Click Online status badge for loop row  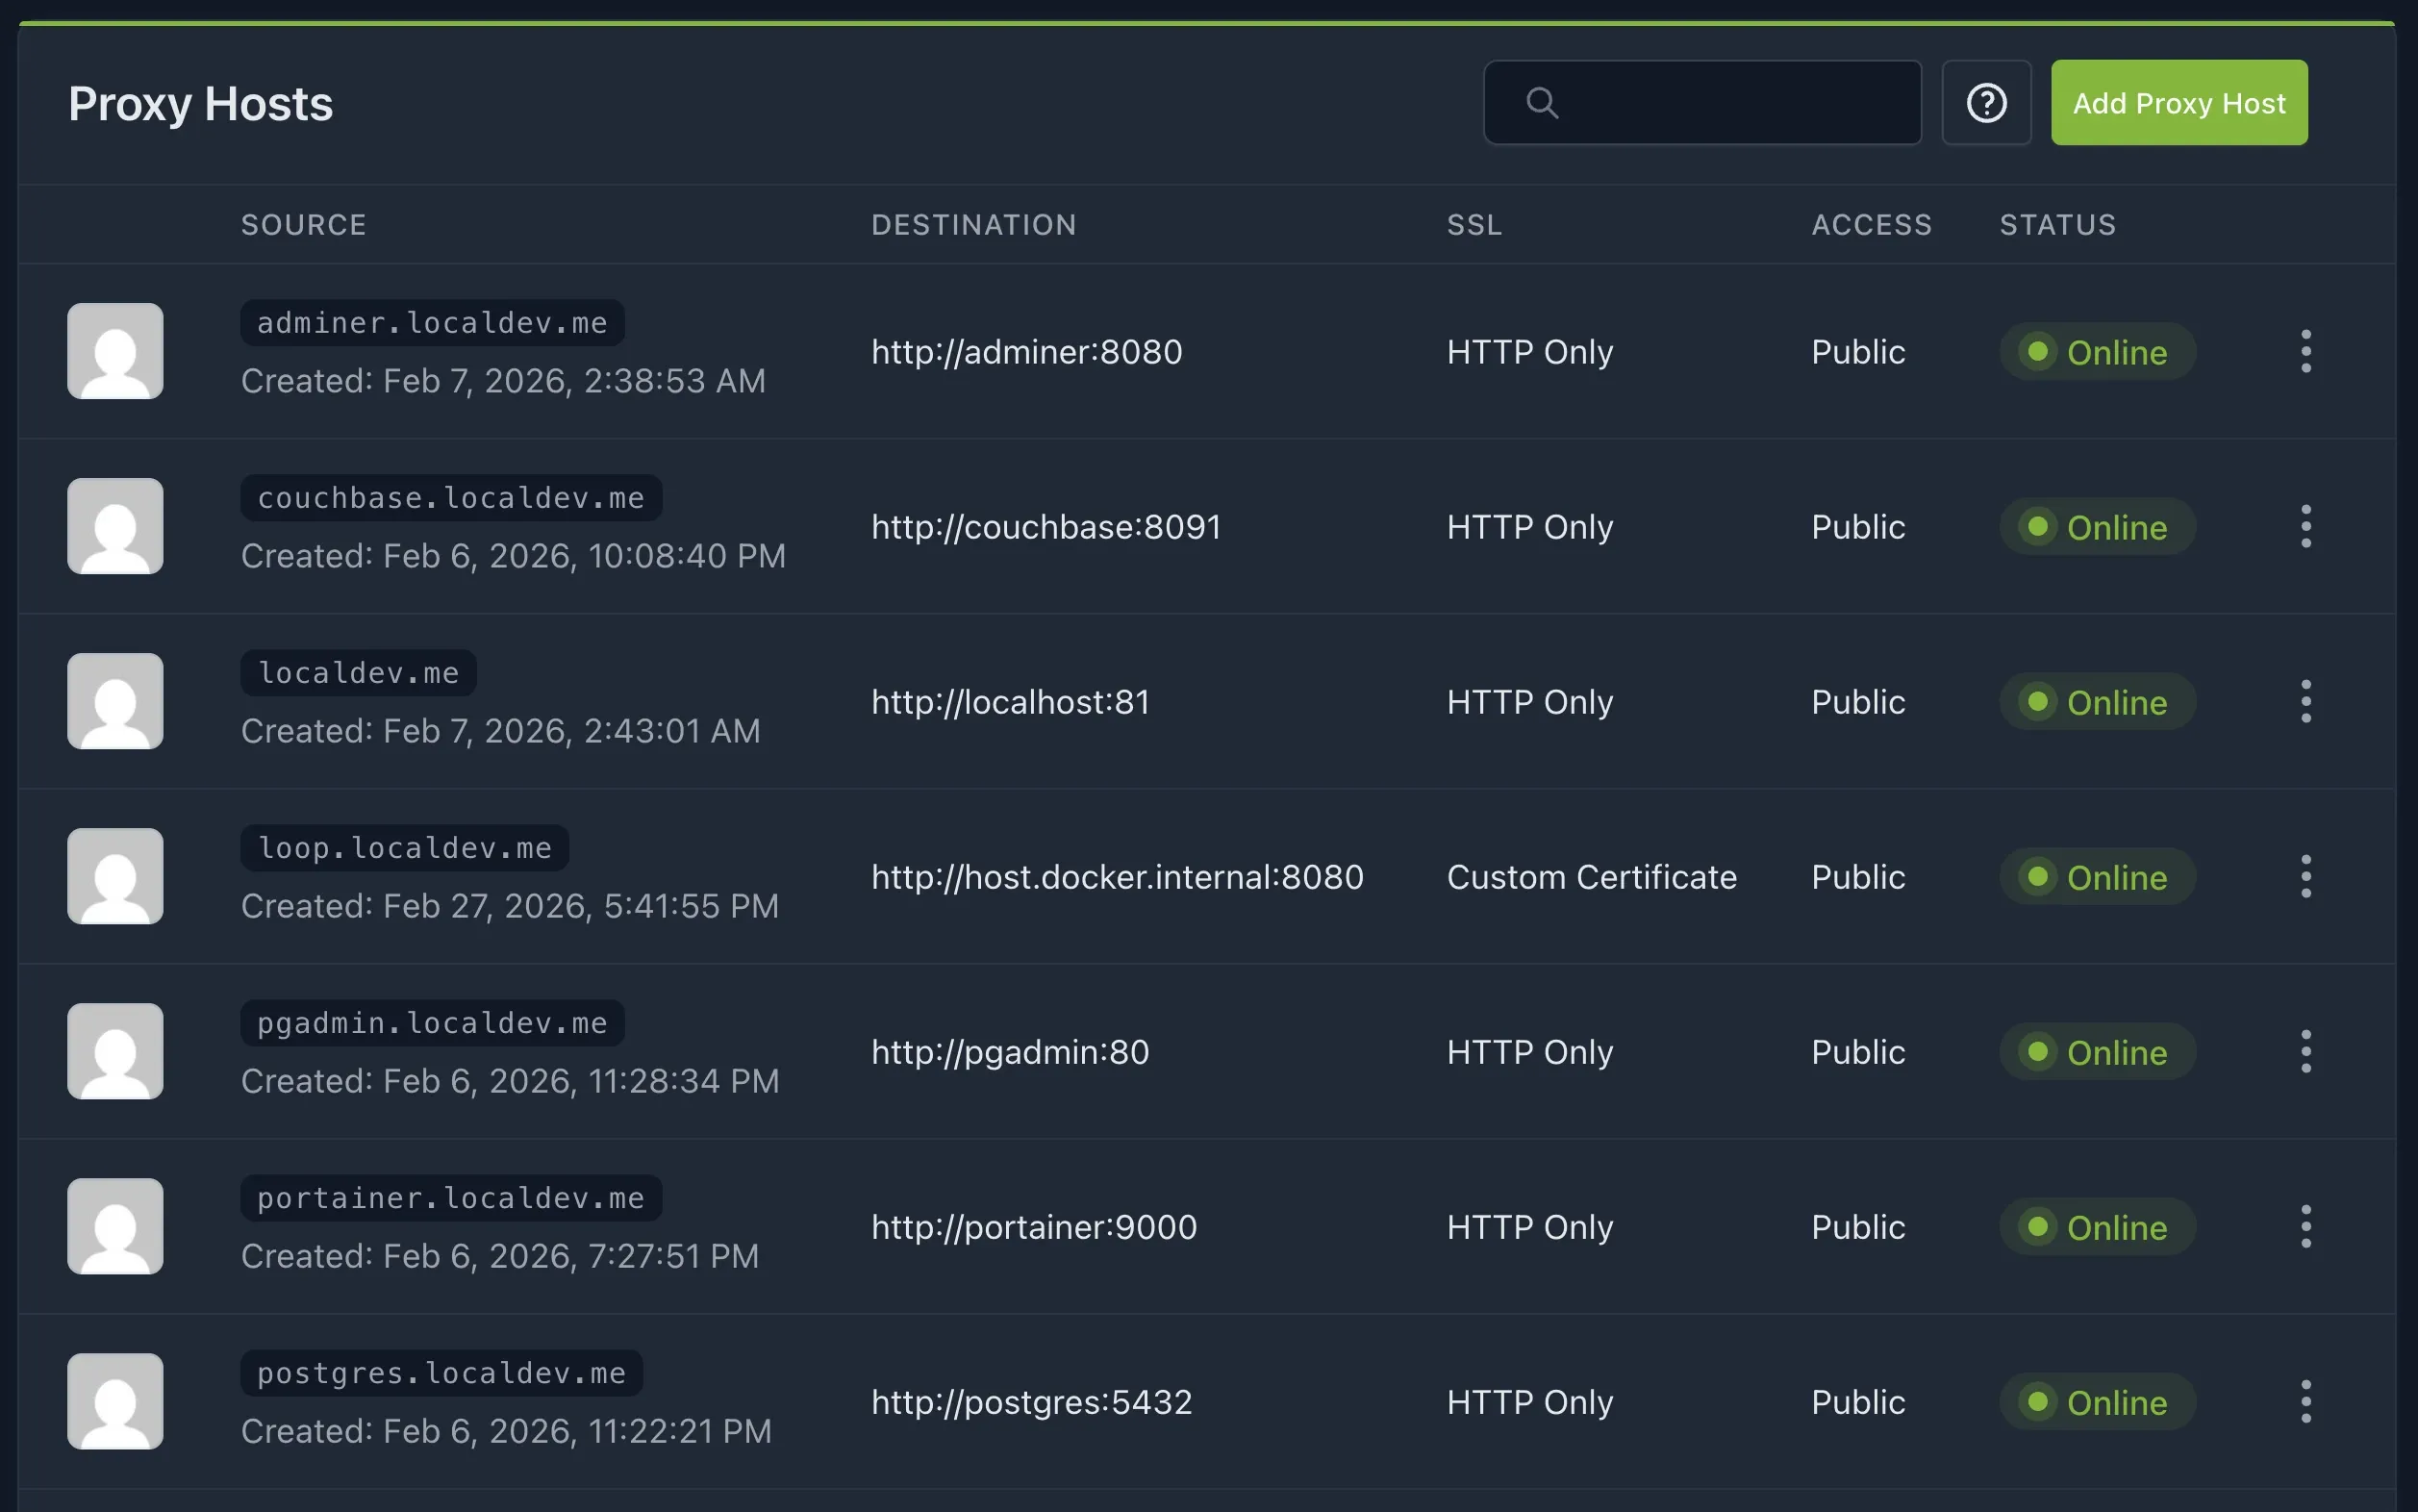click(x=2097, y=877)
